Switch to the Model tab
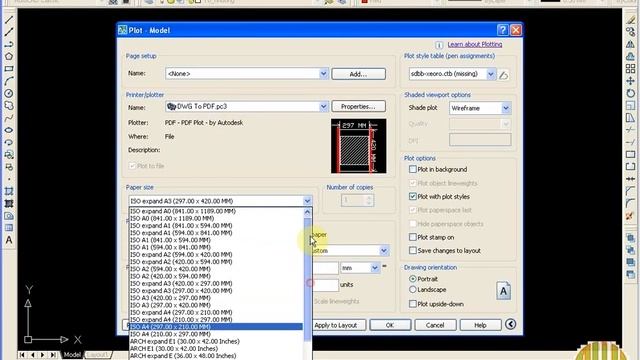This screenshot has height=360, width=640. 72,355
